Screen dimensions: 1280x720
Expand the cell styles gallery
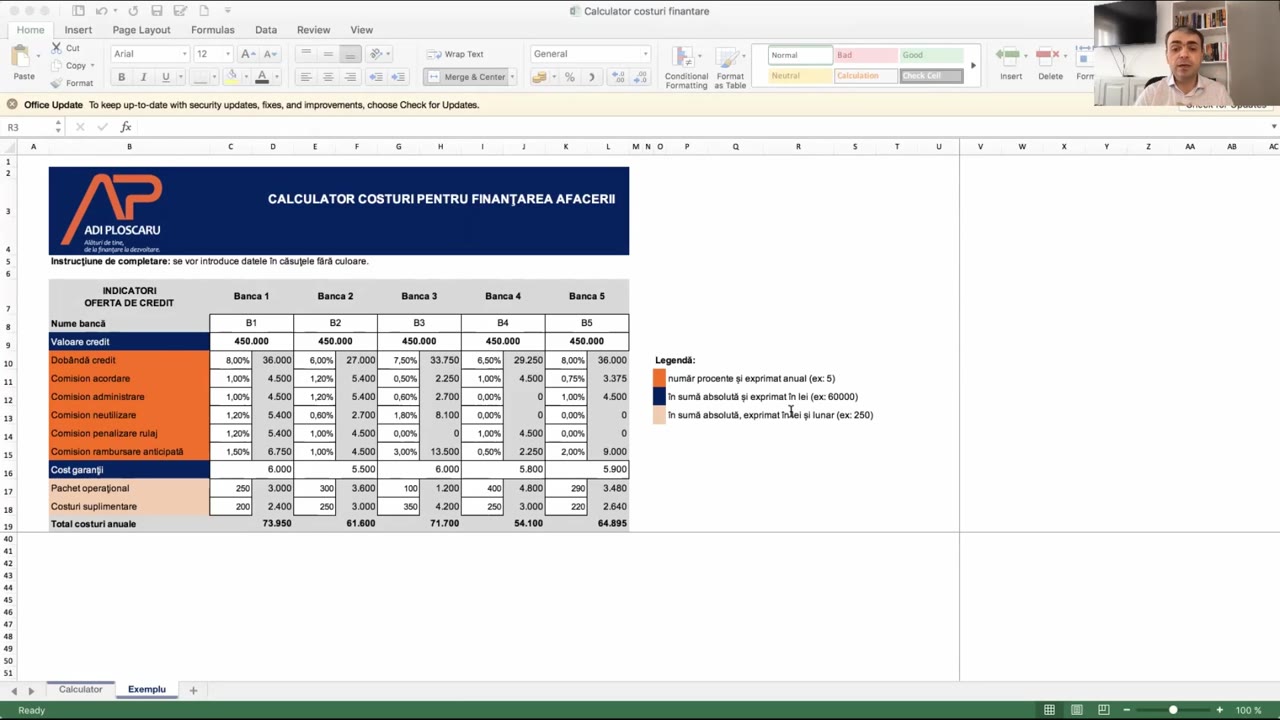pyautogui.click(x=972, y=64)
